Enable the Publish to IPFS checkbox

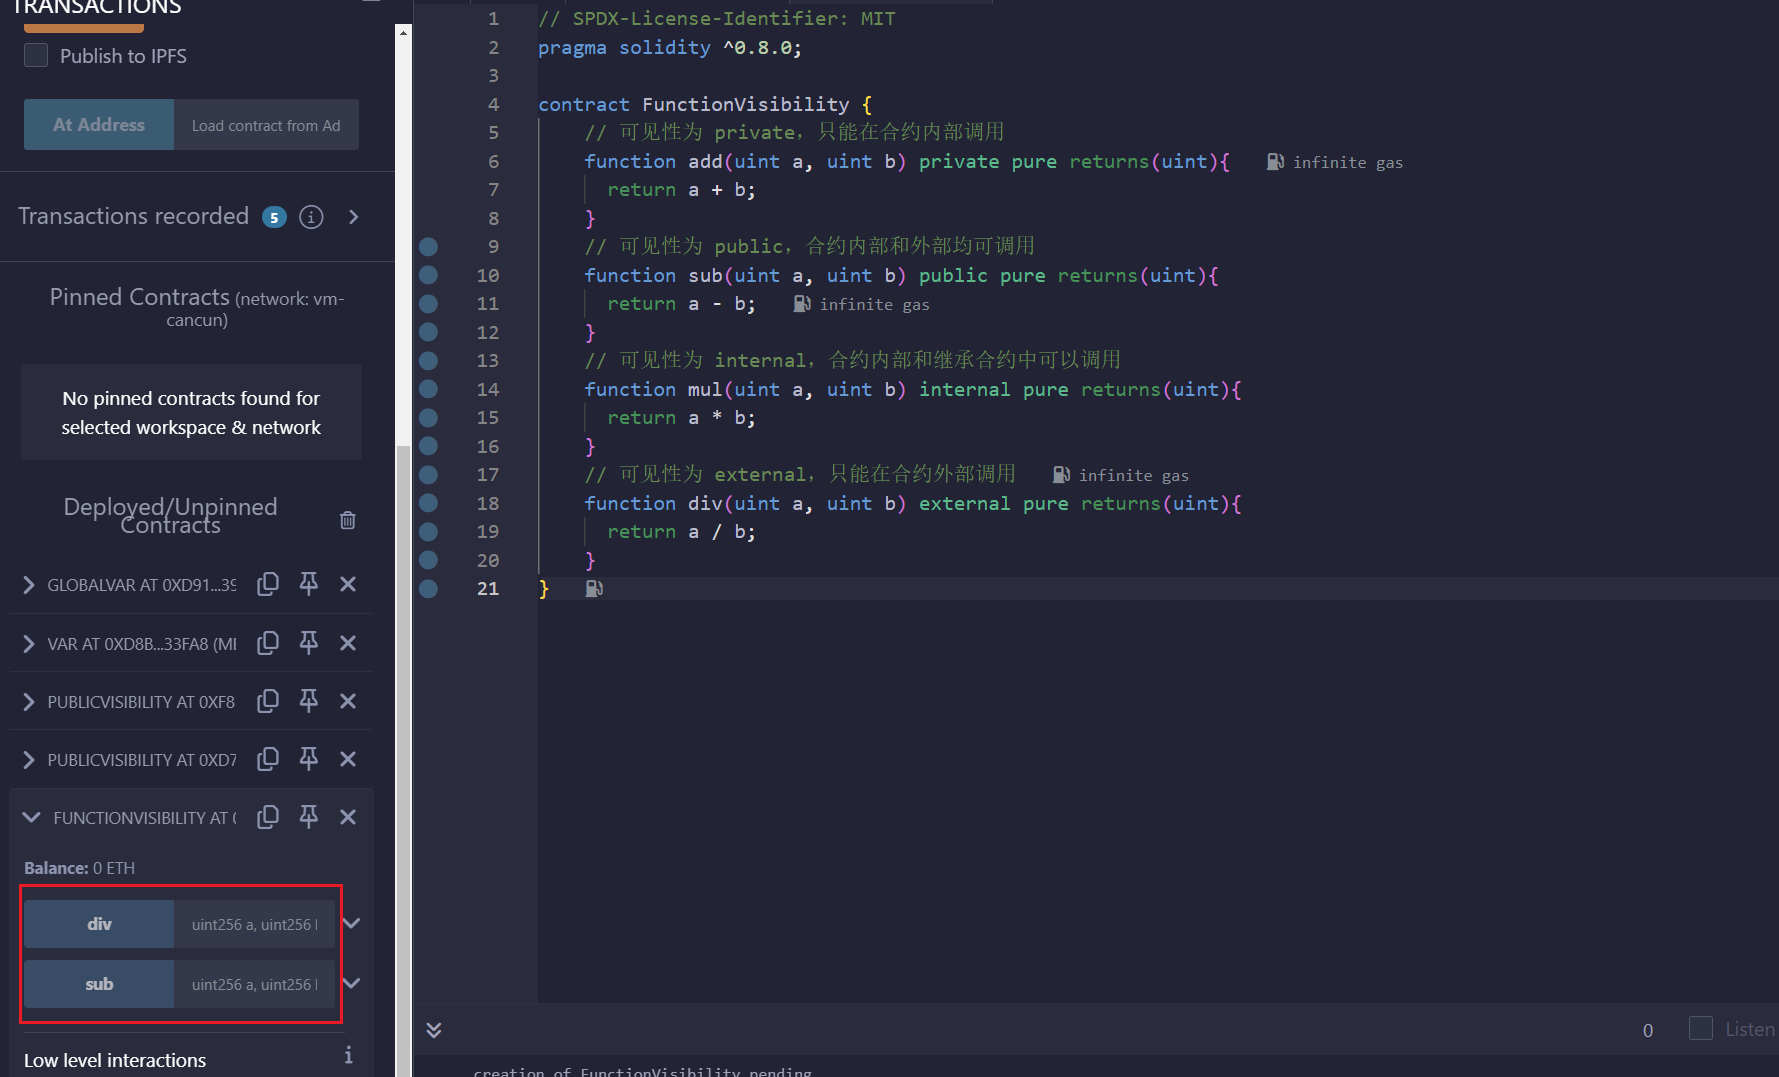tap(36, 56)
